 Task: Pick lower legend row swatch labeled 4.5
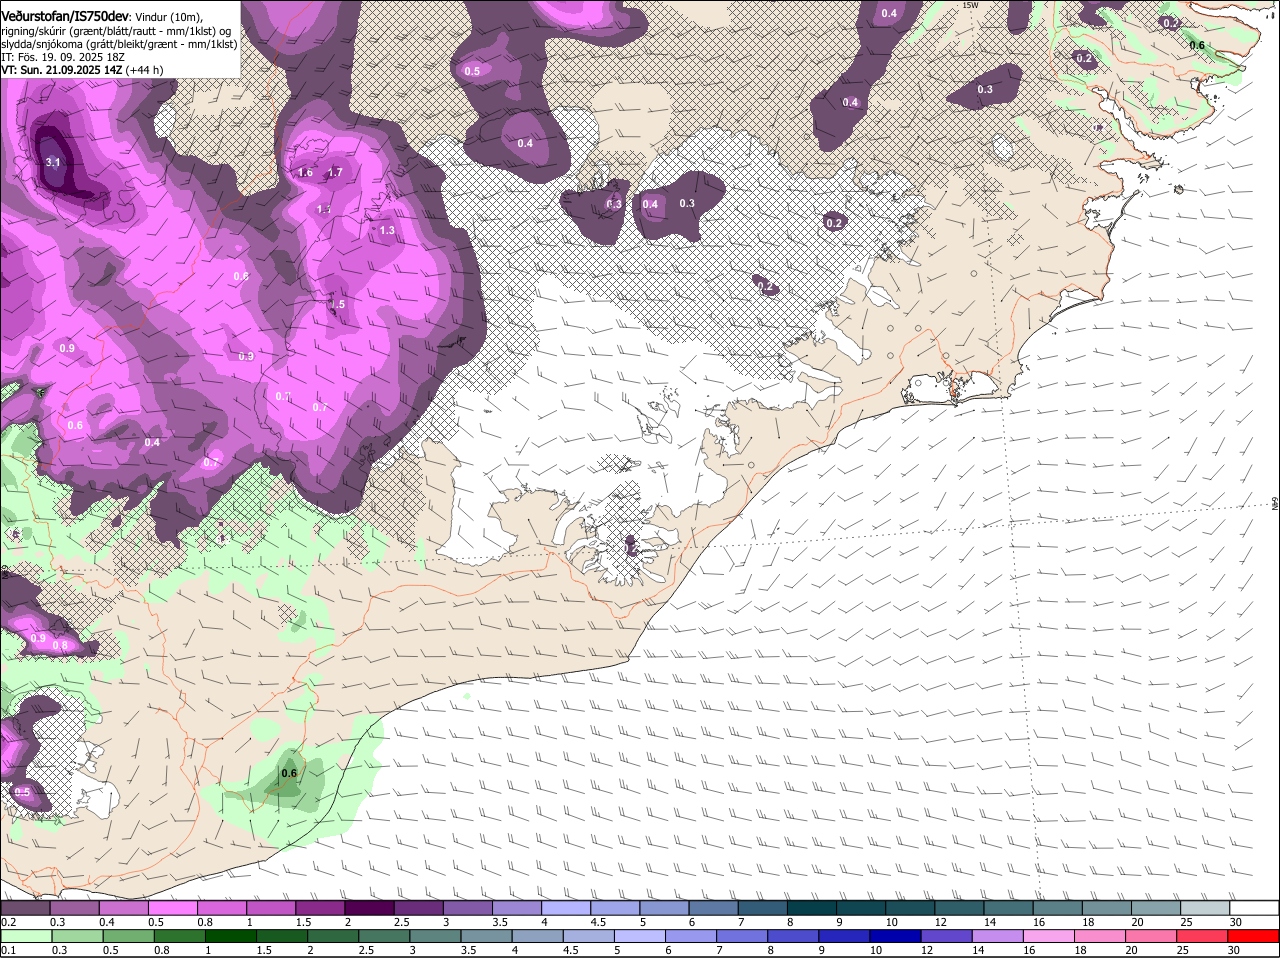click(x=588, y=936)
